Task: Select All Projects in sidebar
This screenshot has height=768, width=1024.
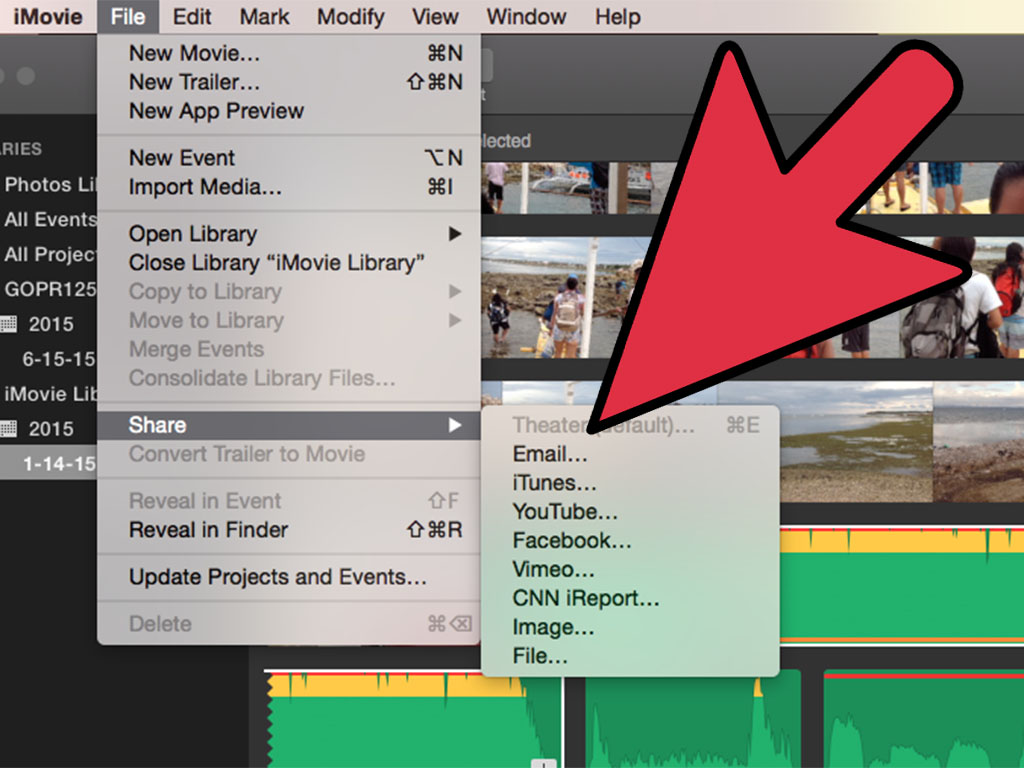Action: [x=50, y=254]
